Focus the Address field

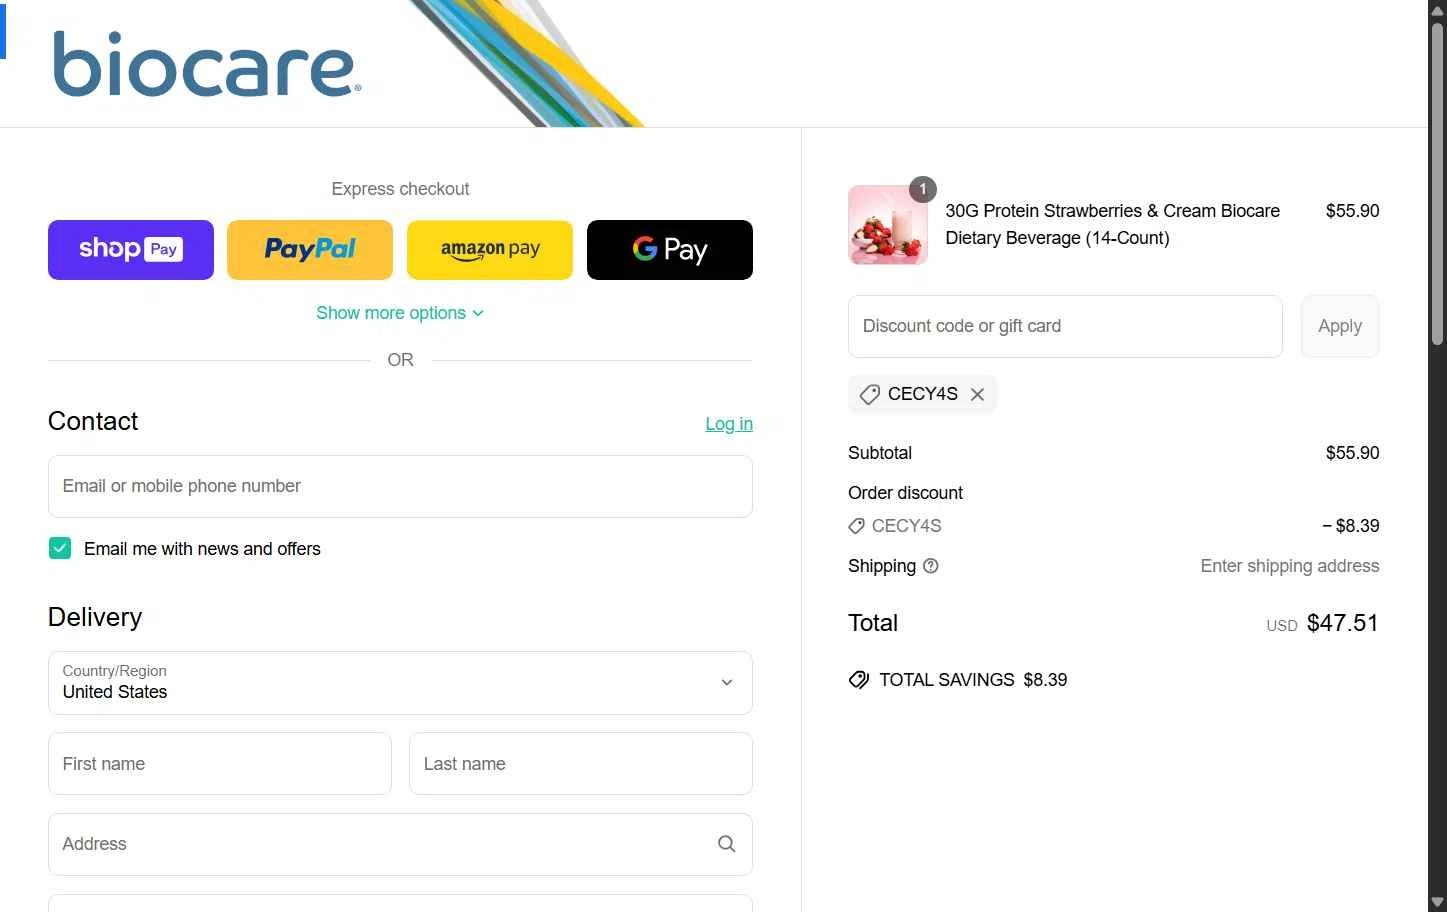(x=400, y=844)
